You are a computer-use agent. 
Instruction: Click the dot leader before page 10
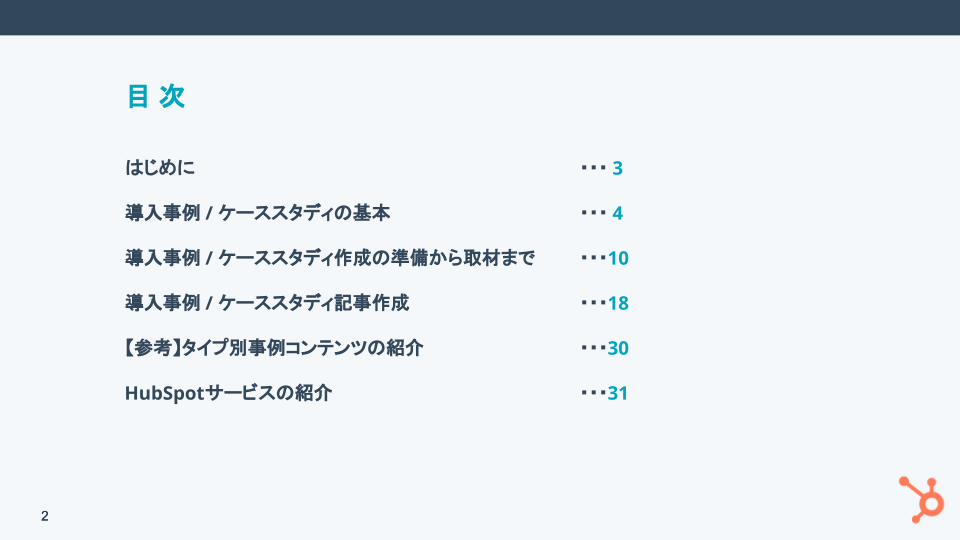coord(593,258)
